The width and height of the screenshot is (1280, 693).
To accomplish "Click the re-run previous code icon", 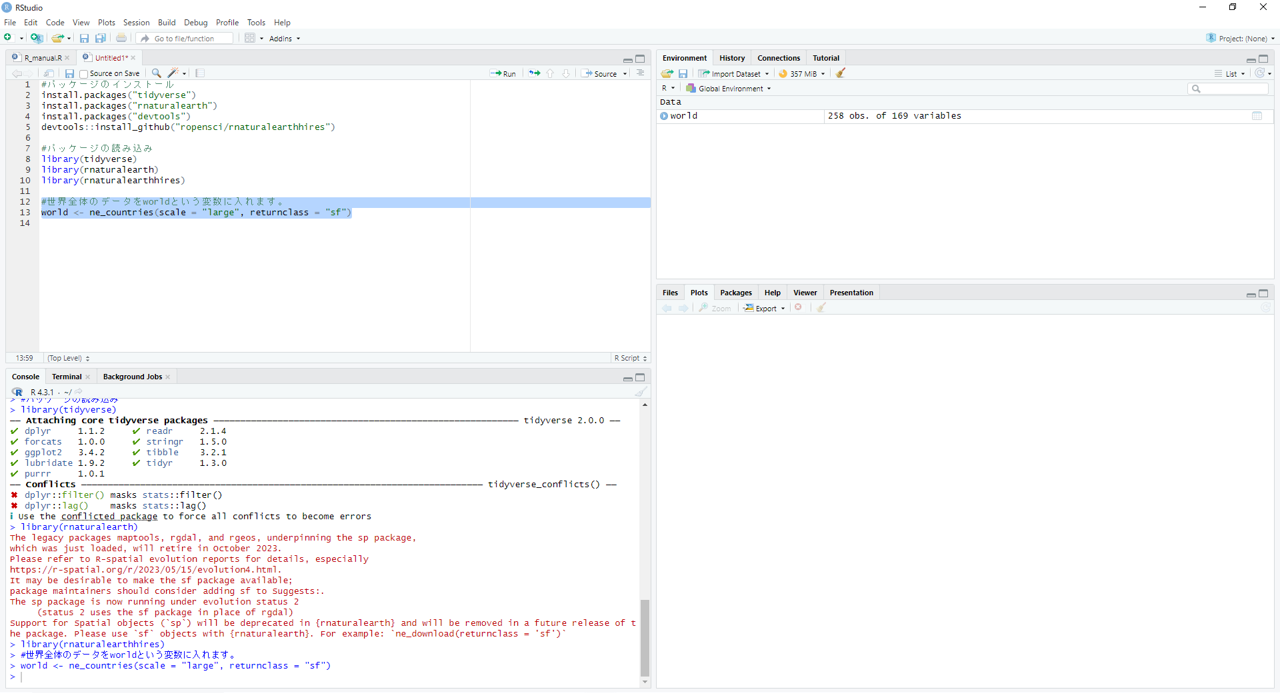I will [x=534, y=73].
